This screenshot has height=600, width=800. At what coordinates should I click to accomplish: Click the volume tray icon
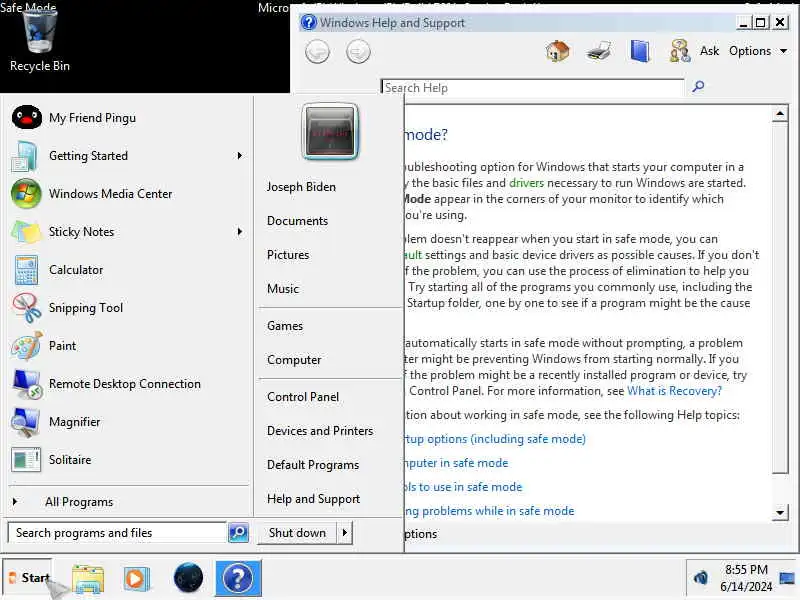(701, 578)
